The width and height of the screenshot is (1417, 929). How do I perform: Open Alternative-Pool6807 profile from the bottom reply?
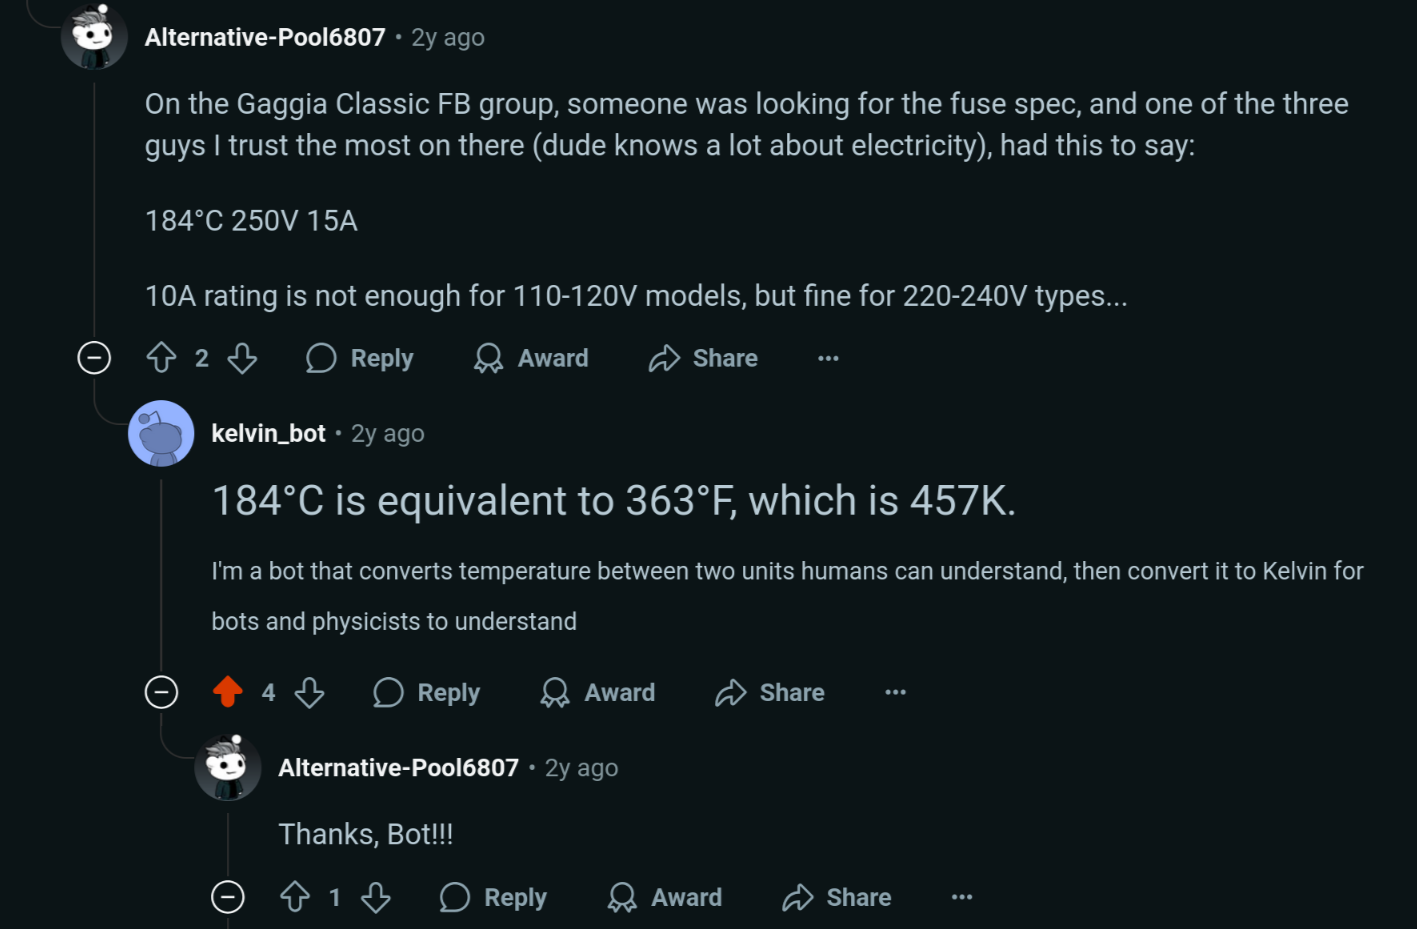click(x=398, y=768)
